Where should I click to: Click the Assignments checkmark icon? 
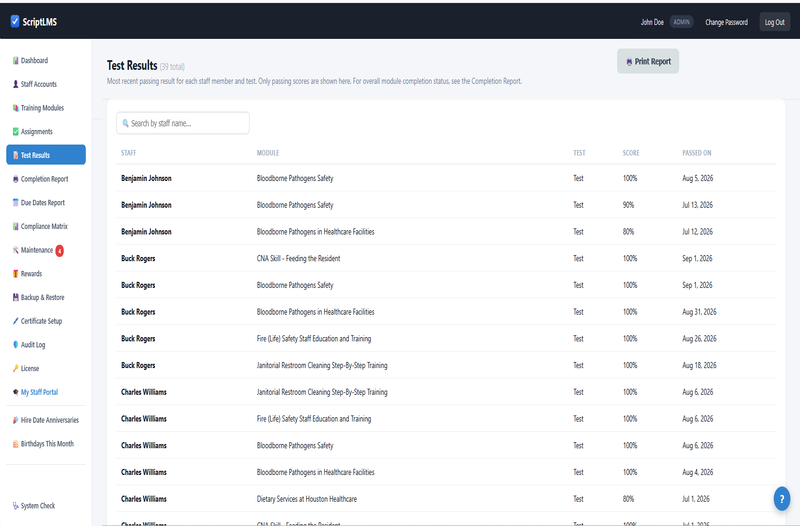(x=15, y=132)
